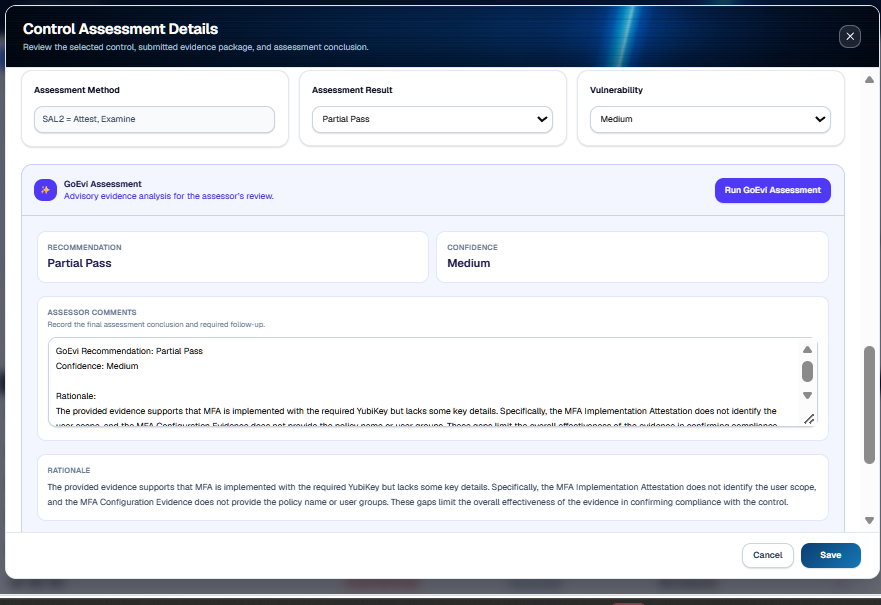The width and height of the screenshot is (881, 605).
Task: Click the Assessment Result label
Action: point(352,90)
